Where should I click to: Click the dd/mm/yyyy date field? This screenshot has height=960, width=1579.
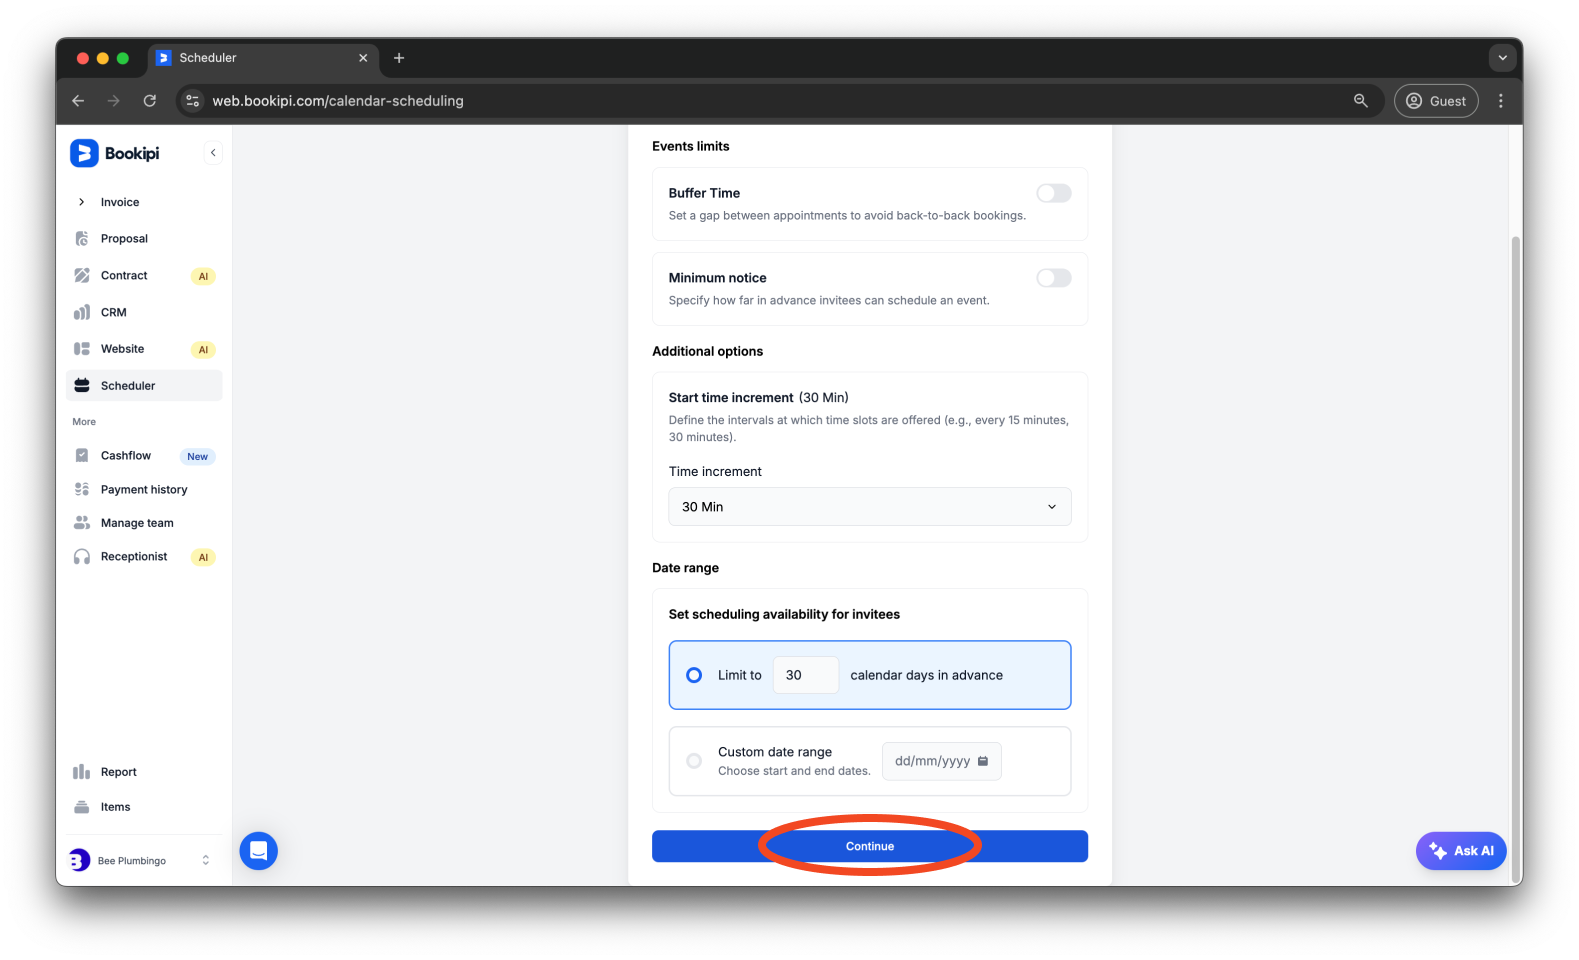coord(941,761)
